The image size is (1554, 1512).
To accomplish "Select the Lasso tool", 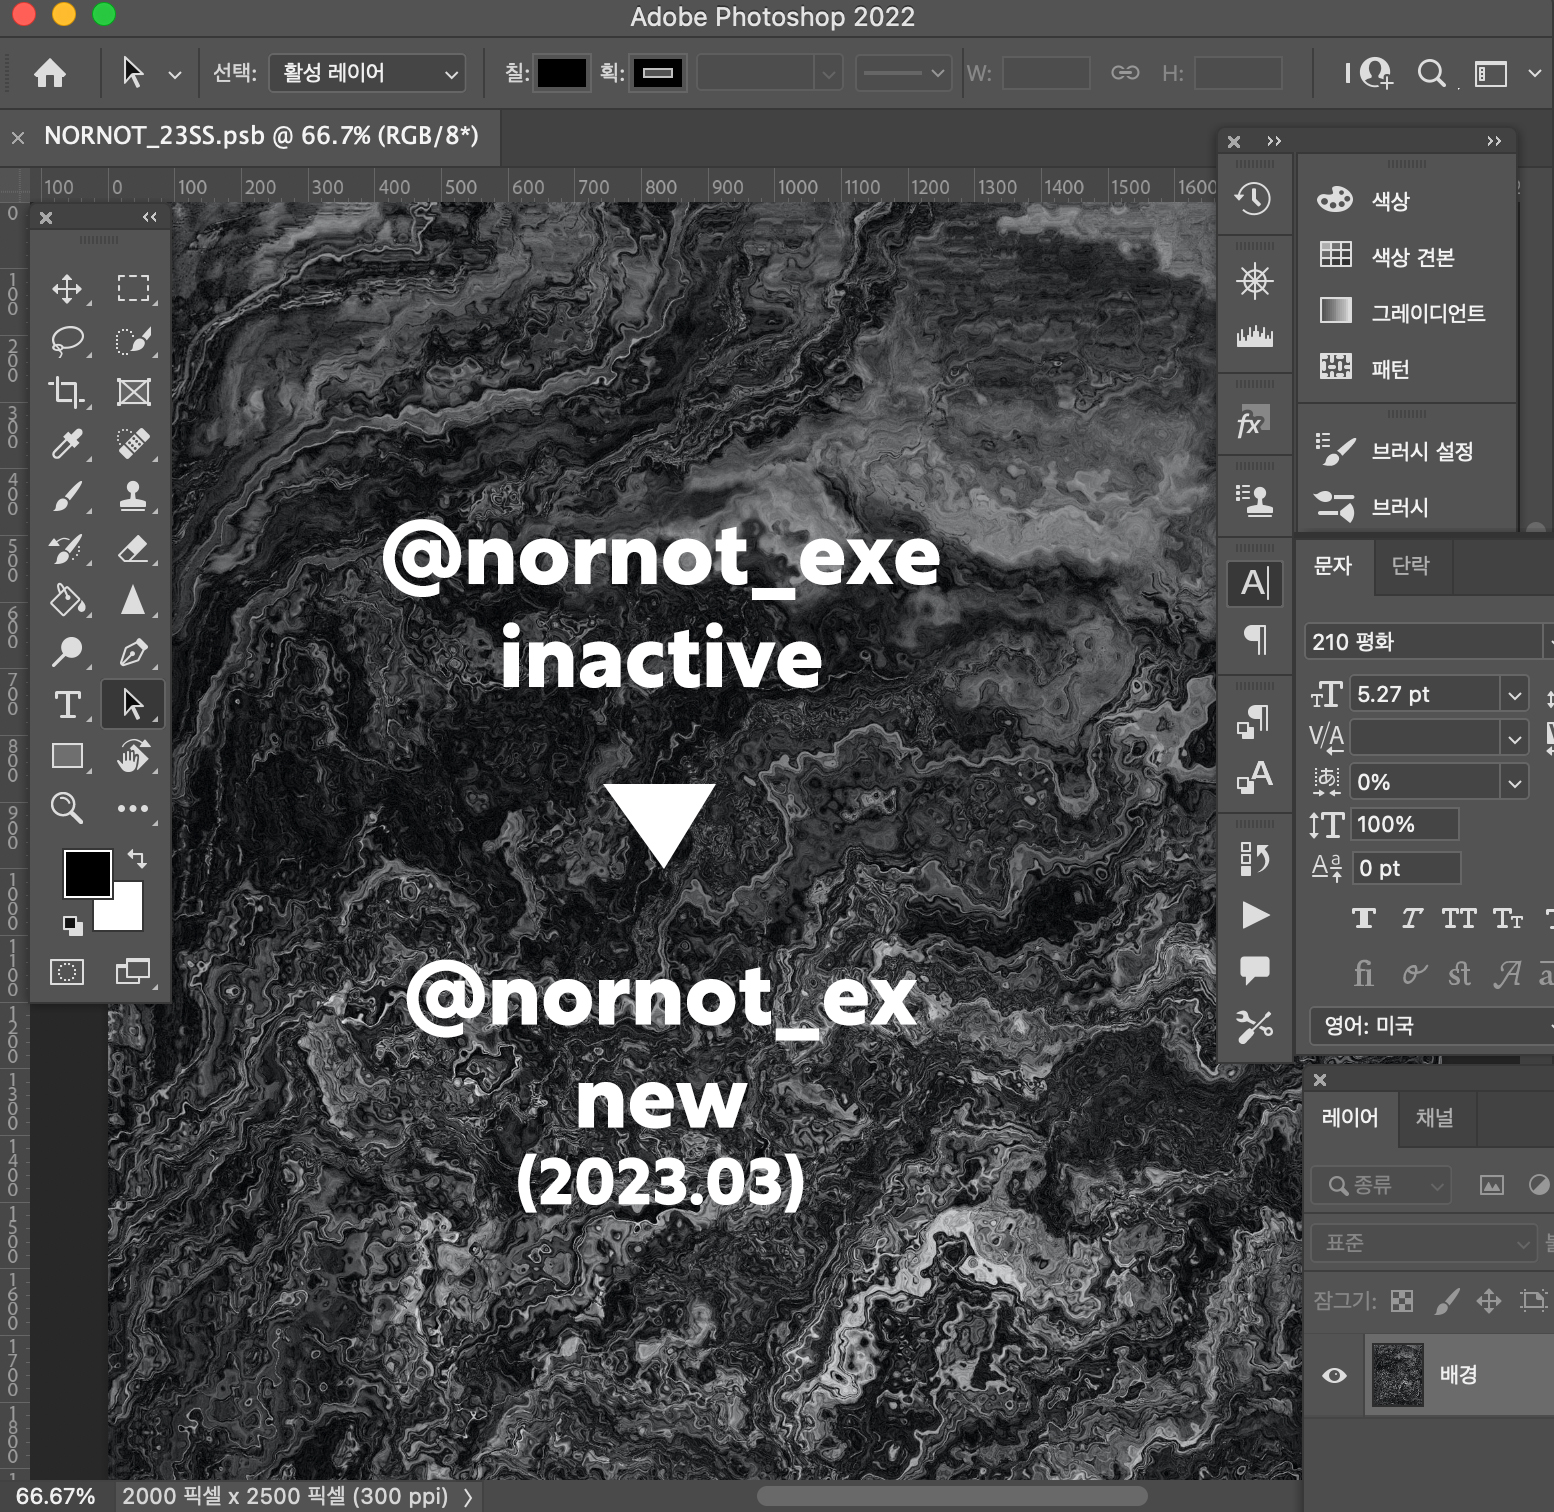I will [67, 341].
